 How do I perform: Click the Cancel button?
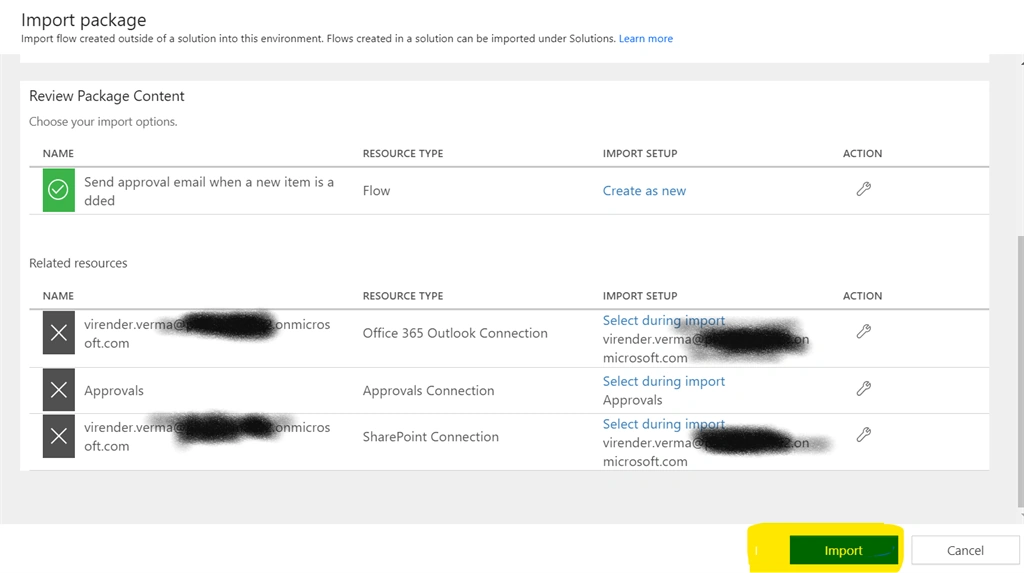[x=965, y=550]
